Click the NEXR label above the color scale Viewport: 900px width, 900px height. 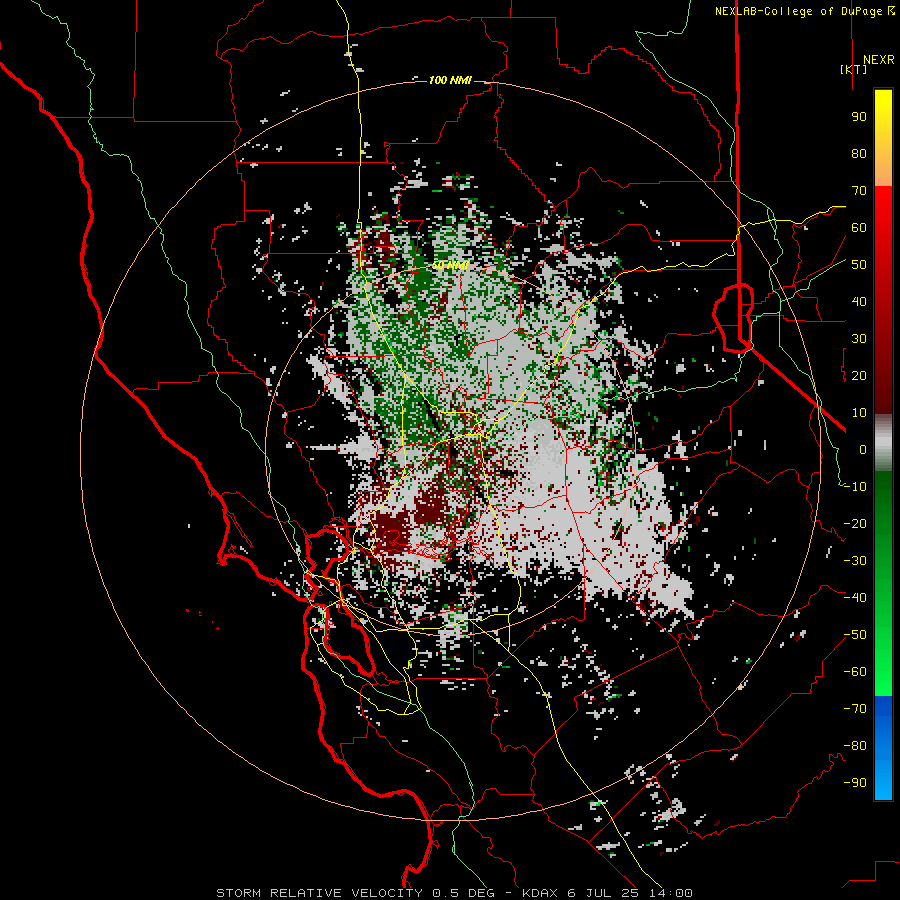point(878,60)
